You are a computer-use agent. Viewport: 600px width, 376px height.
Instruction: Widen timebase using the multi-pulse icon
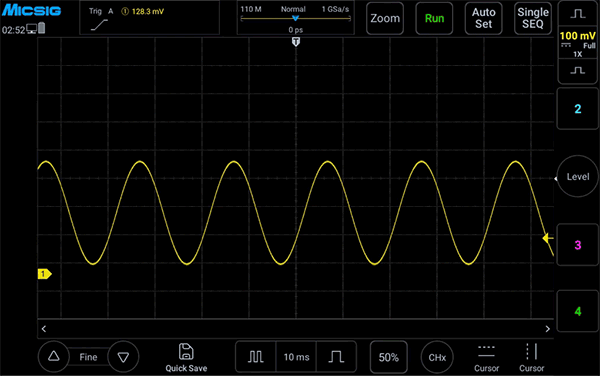click(256, 357)
